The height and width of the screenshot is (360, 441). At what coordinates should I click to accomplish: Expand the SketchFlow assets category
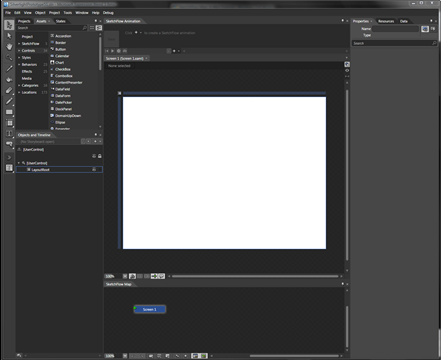19,44
